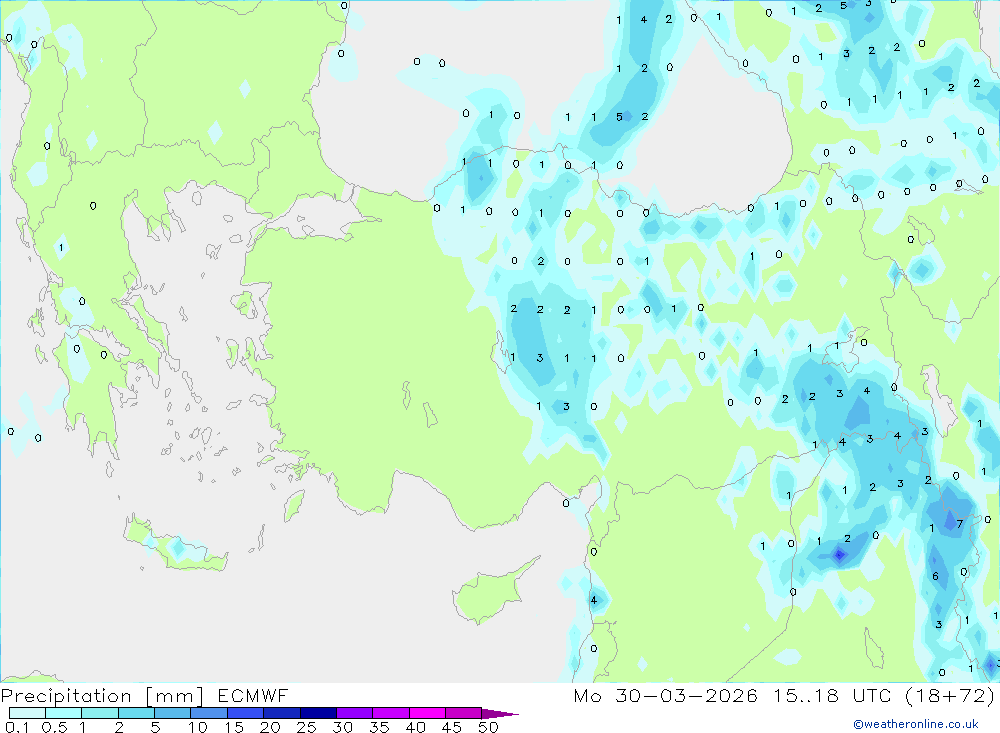Click the '7' precipitation value on map
1000x733 pixels.
point(959,524)
